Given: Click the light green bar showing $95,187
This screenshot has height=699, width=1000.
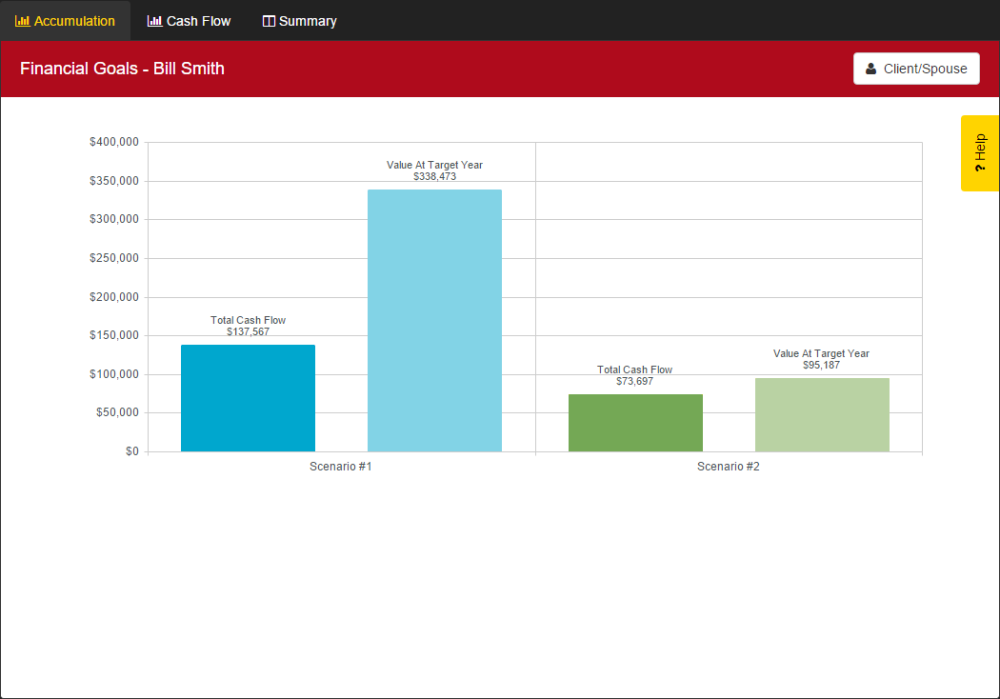Looking at the screenshot, I should (822, 414).
